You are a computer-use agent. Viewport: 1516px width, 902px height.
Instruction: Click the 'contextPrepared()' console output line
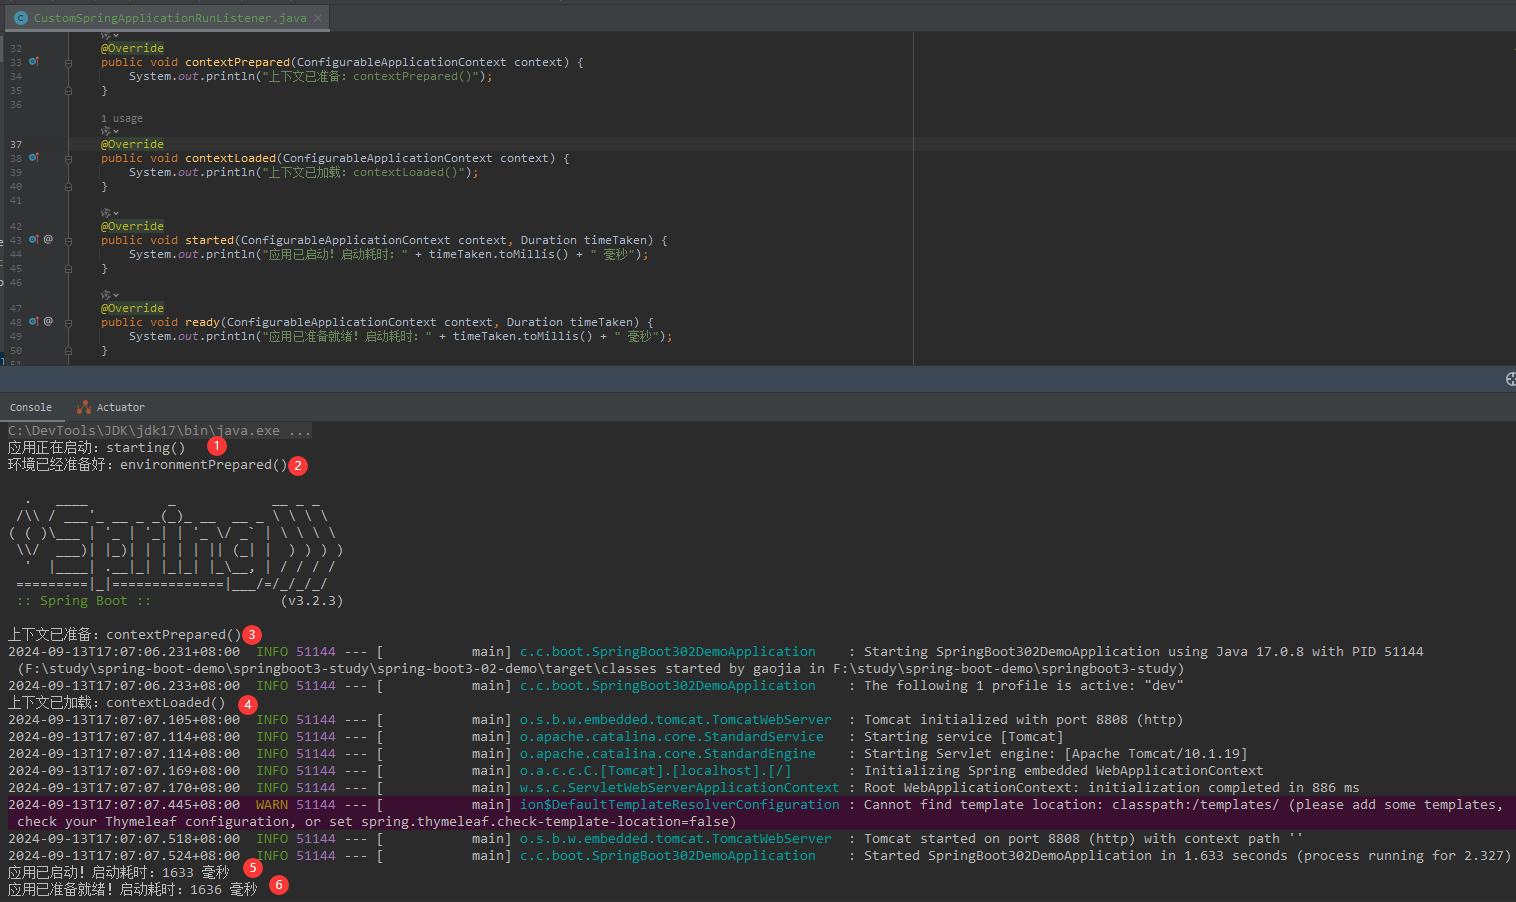tap(125, 635)
